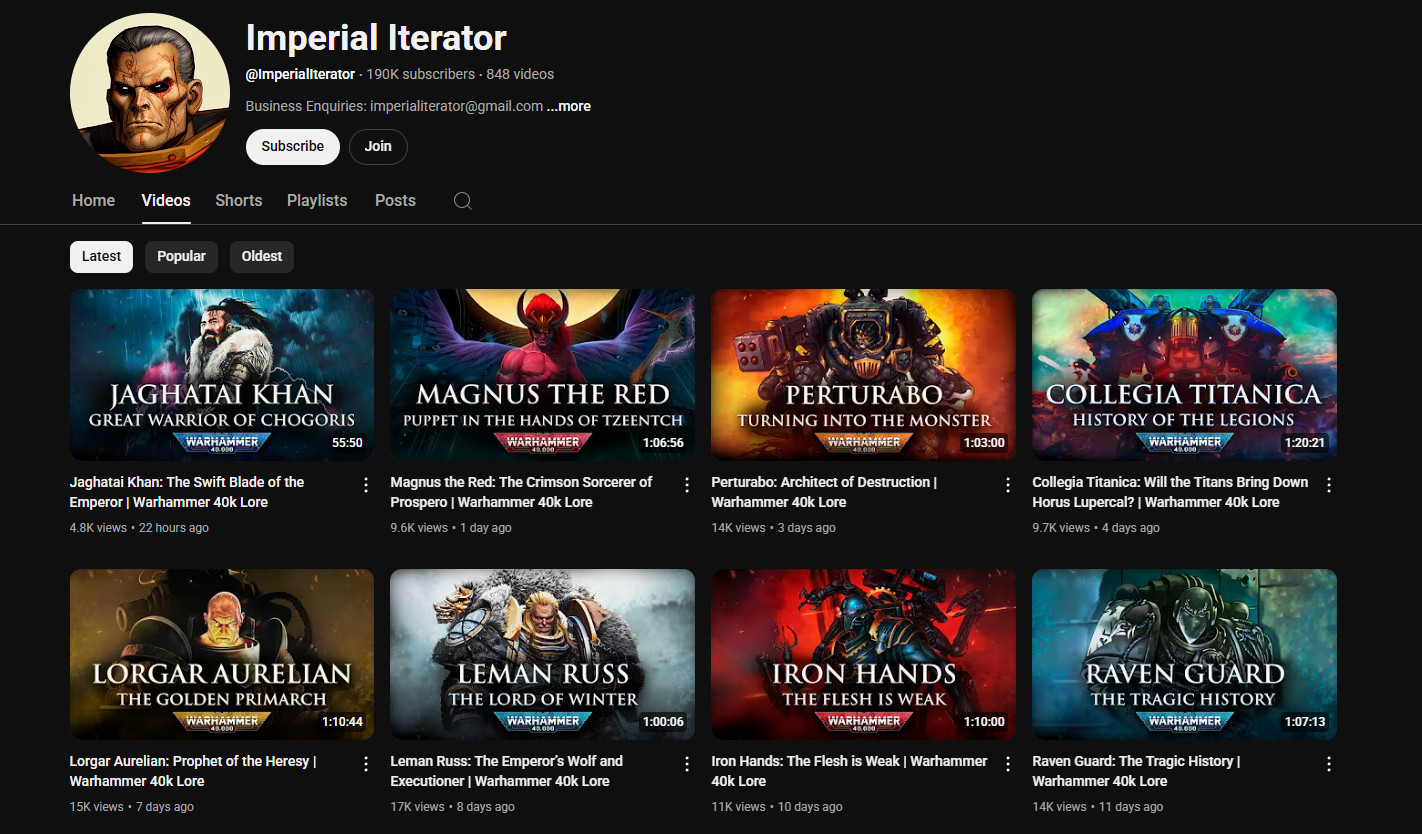Play the Collegia Titanica thumbnail
Screen dimensions: 1422x834
(x=1184, y=375)
